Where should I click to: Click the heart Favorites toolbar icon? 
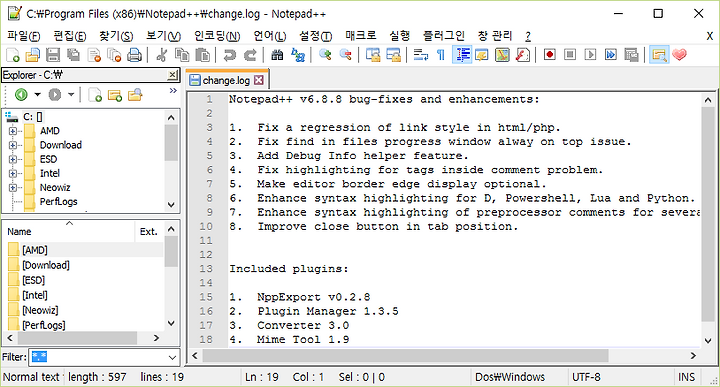click(680, 55)
